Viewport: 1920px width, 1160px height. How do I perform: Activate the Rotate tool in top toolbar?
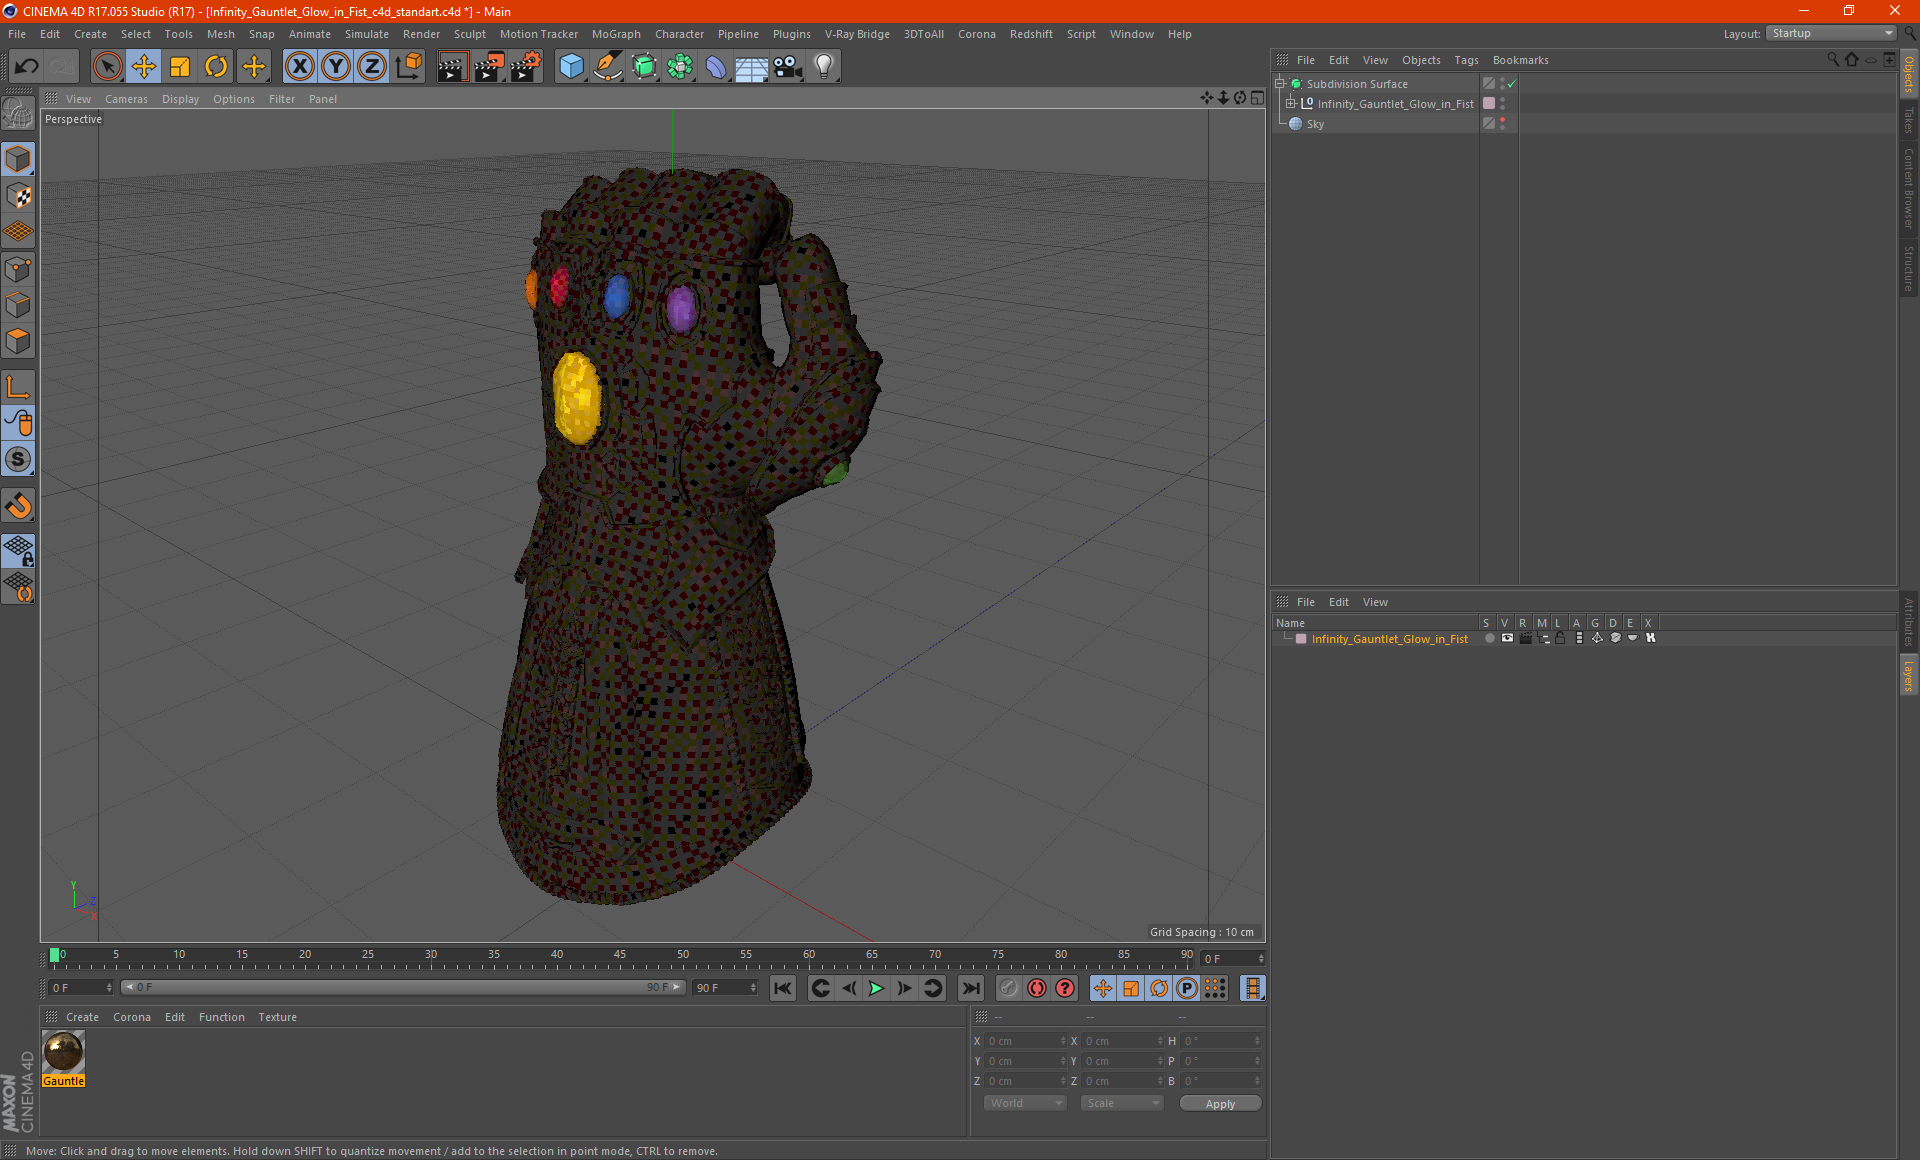click(216, 67)
